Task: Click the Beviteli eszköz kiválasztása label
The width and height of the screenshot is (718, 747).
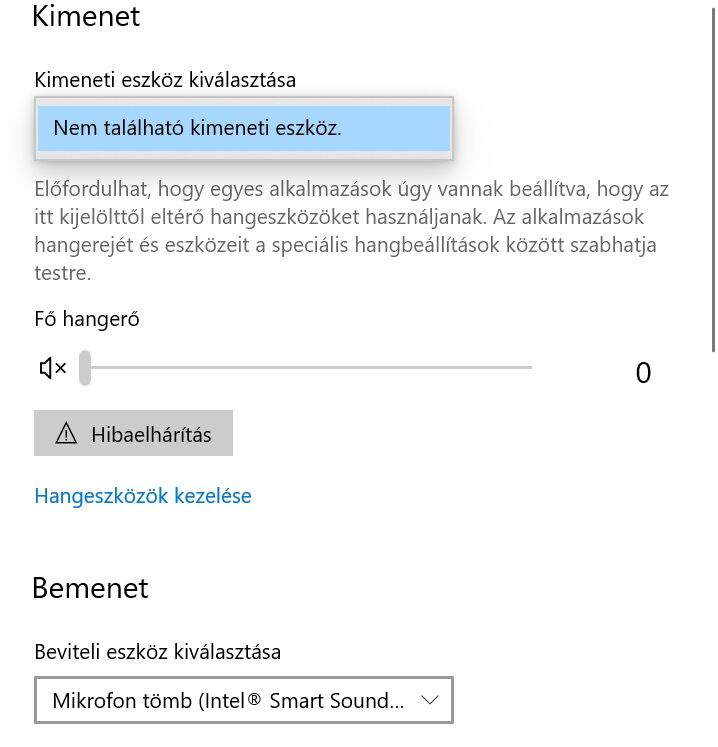Action: [158, 651]
